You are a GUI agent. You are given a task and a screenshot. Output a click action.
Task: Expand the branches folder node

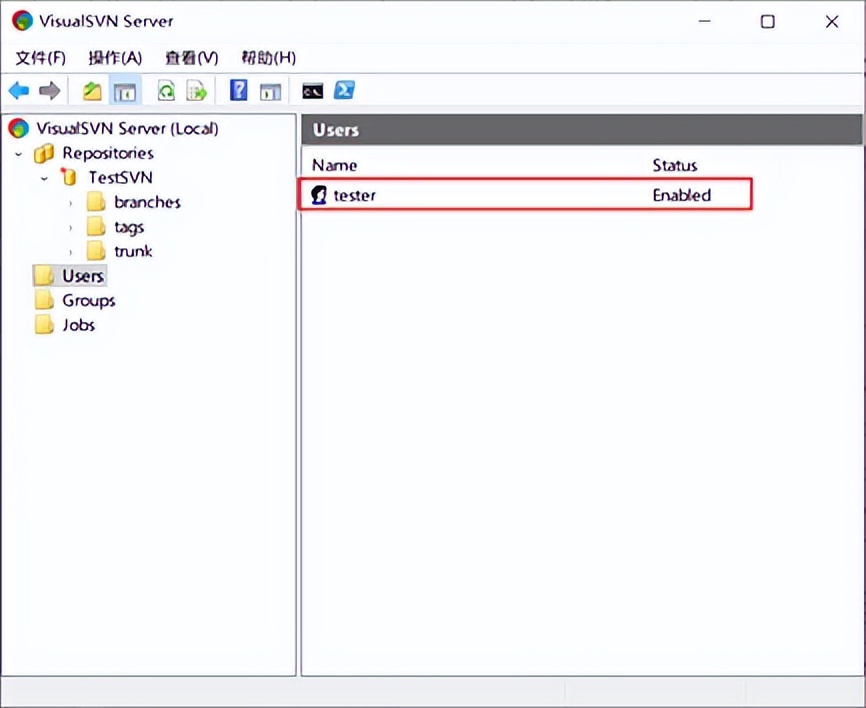(x=70, y=203)
